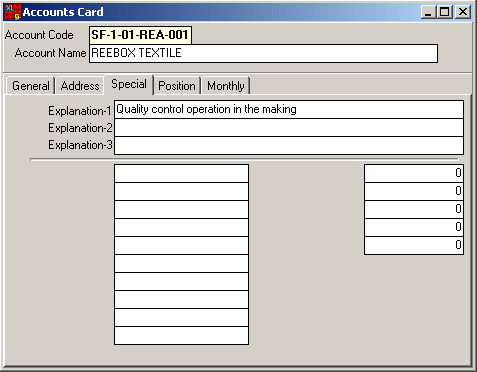Click the empty Explanation-2 field

coord(289,127)
